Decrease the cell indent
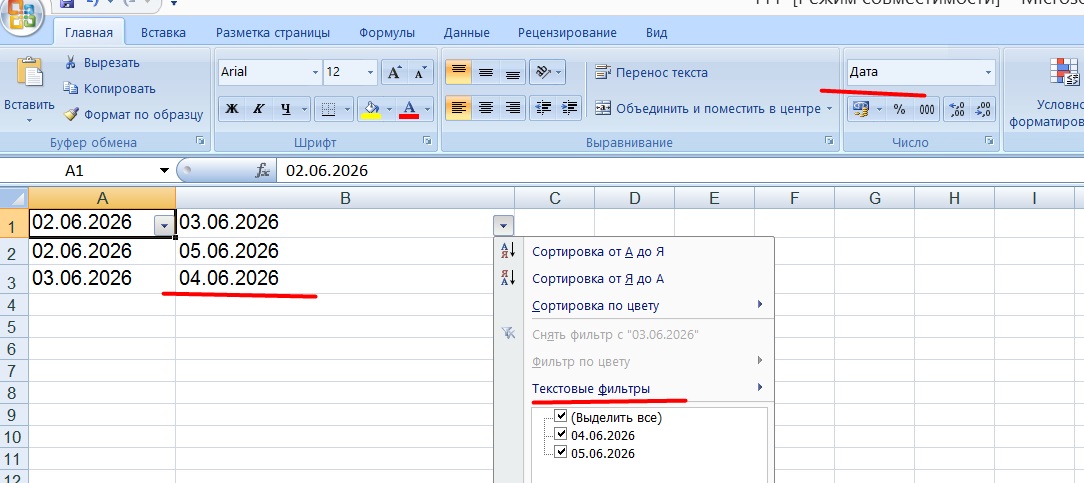 pos(543,108)
